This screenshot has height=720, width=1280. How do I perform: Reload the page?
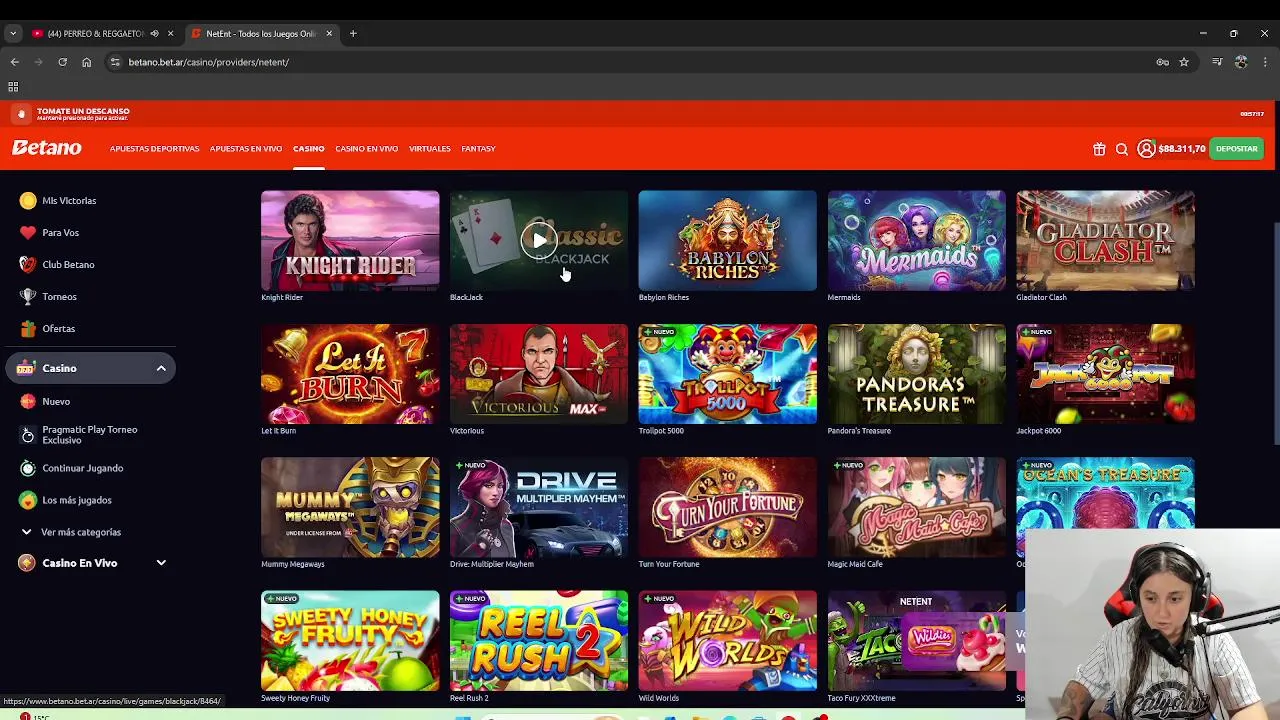click(62, 62)
